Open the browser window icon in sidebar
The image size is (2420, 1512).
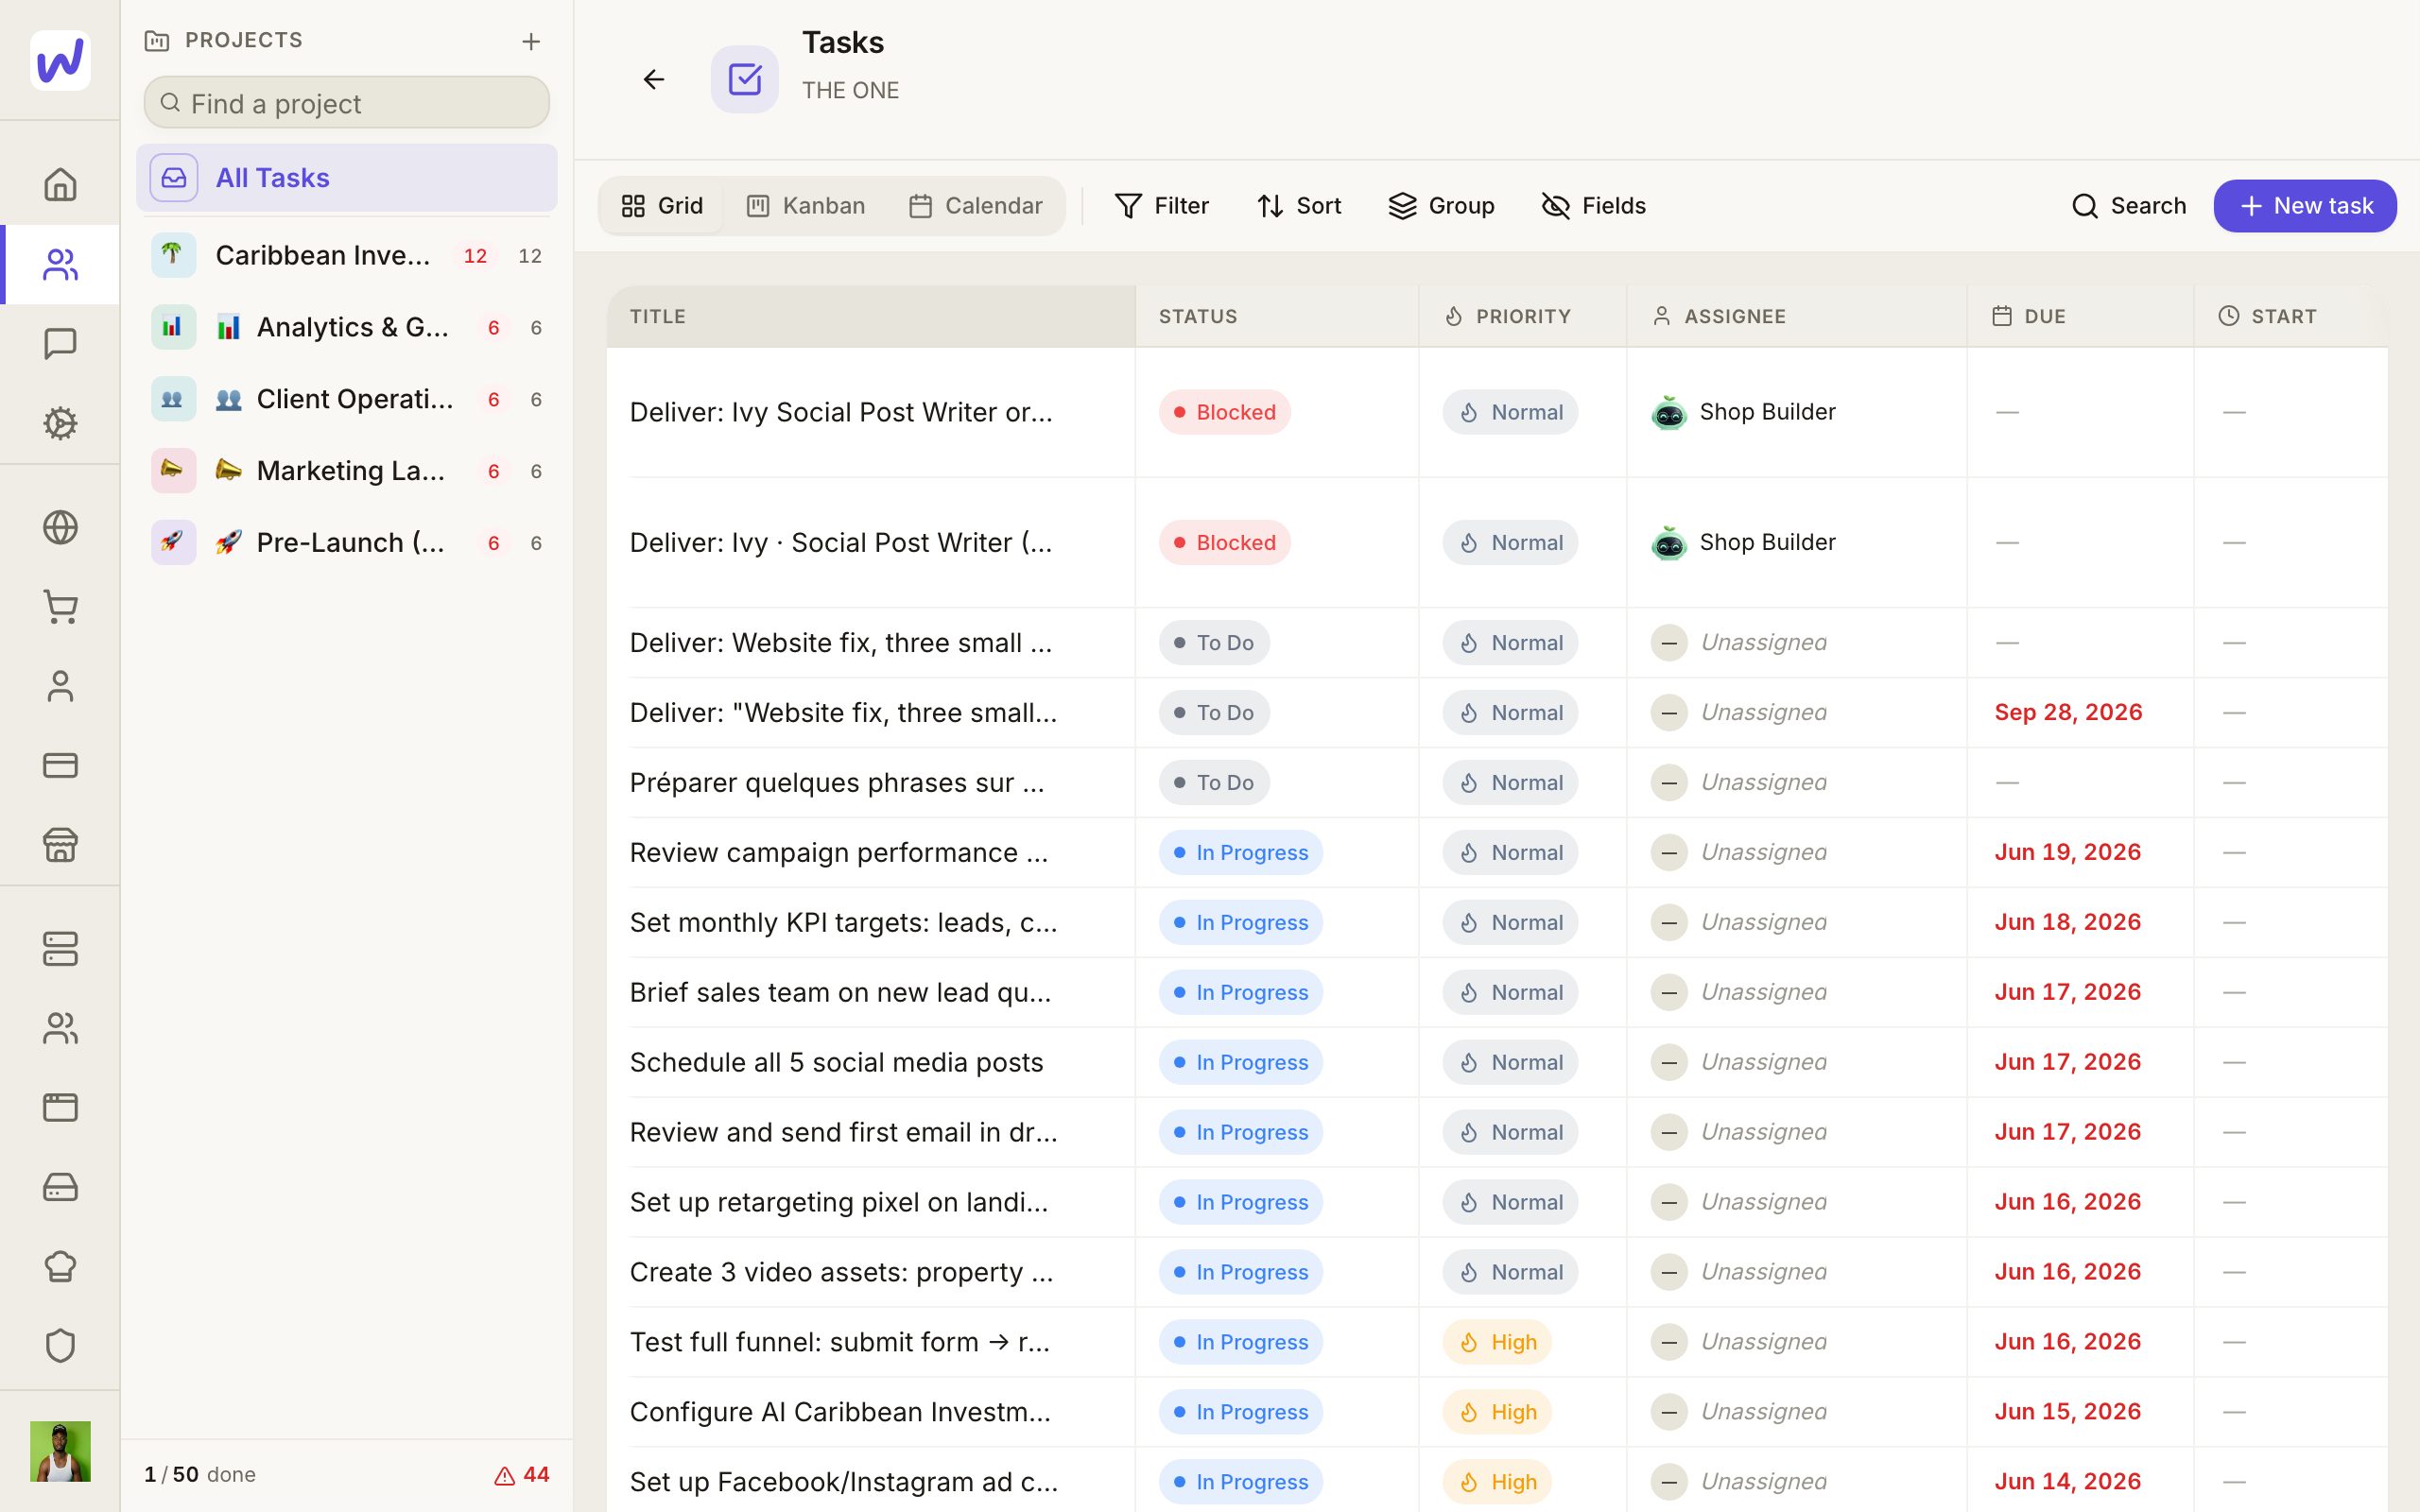(60, 1107)
